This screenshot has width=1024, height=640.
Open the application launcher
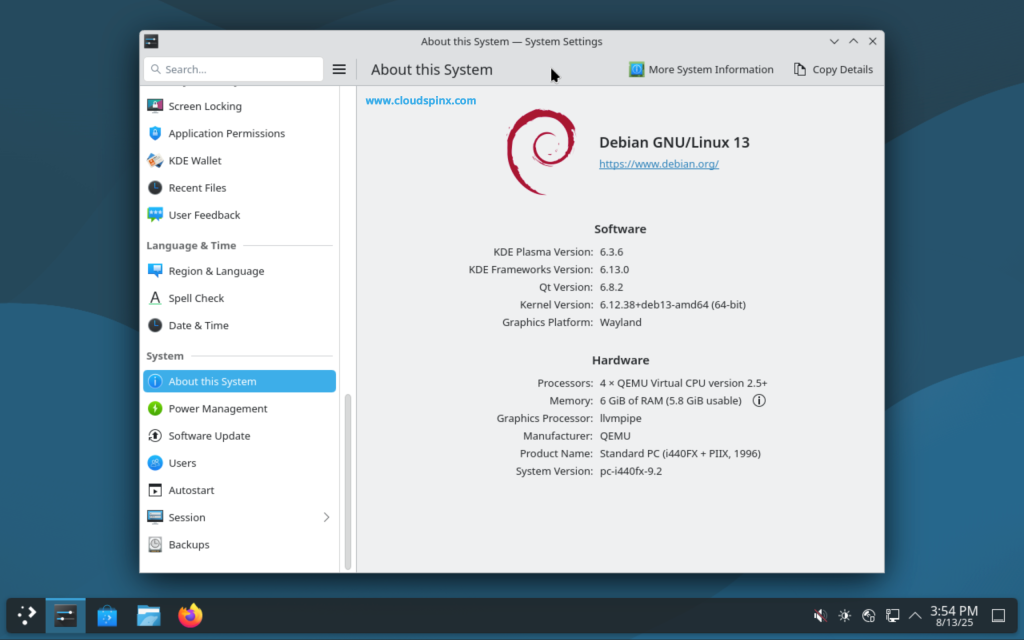pyautogui.click(x=25, y=615)
